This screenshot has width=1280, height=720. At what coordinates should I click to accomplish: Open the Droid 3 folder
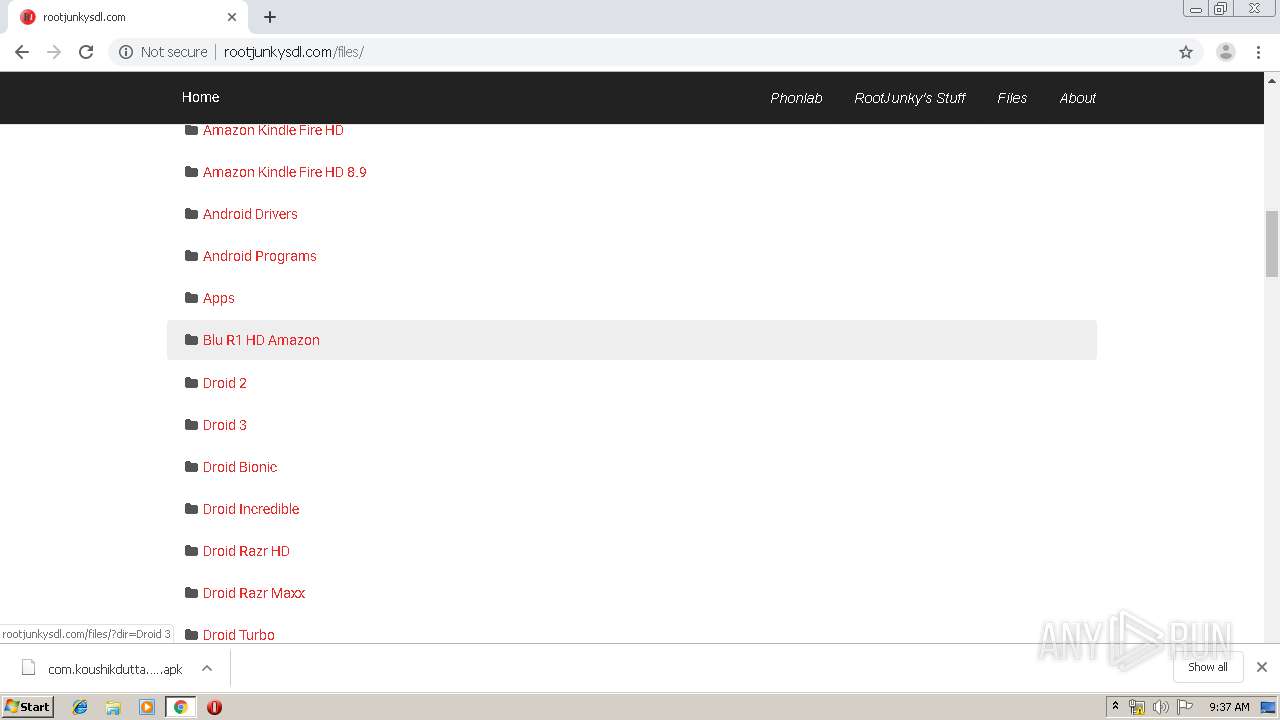(x=225, y=425)
